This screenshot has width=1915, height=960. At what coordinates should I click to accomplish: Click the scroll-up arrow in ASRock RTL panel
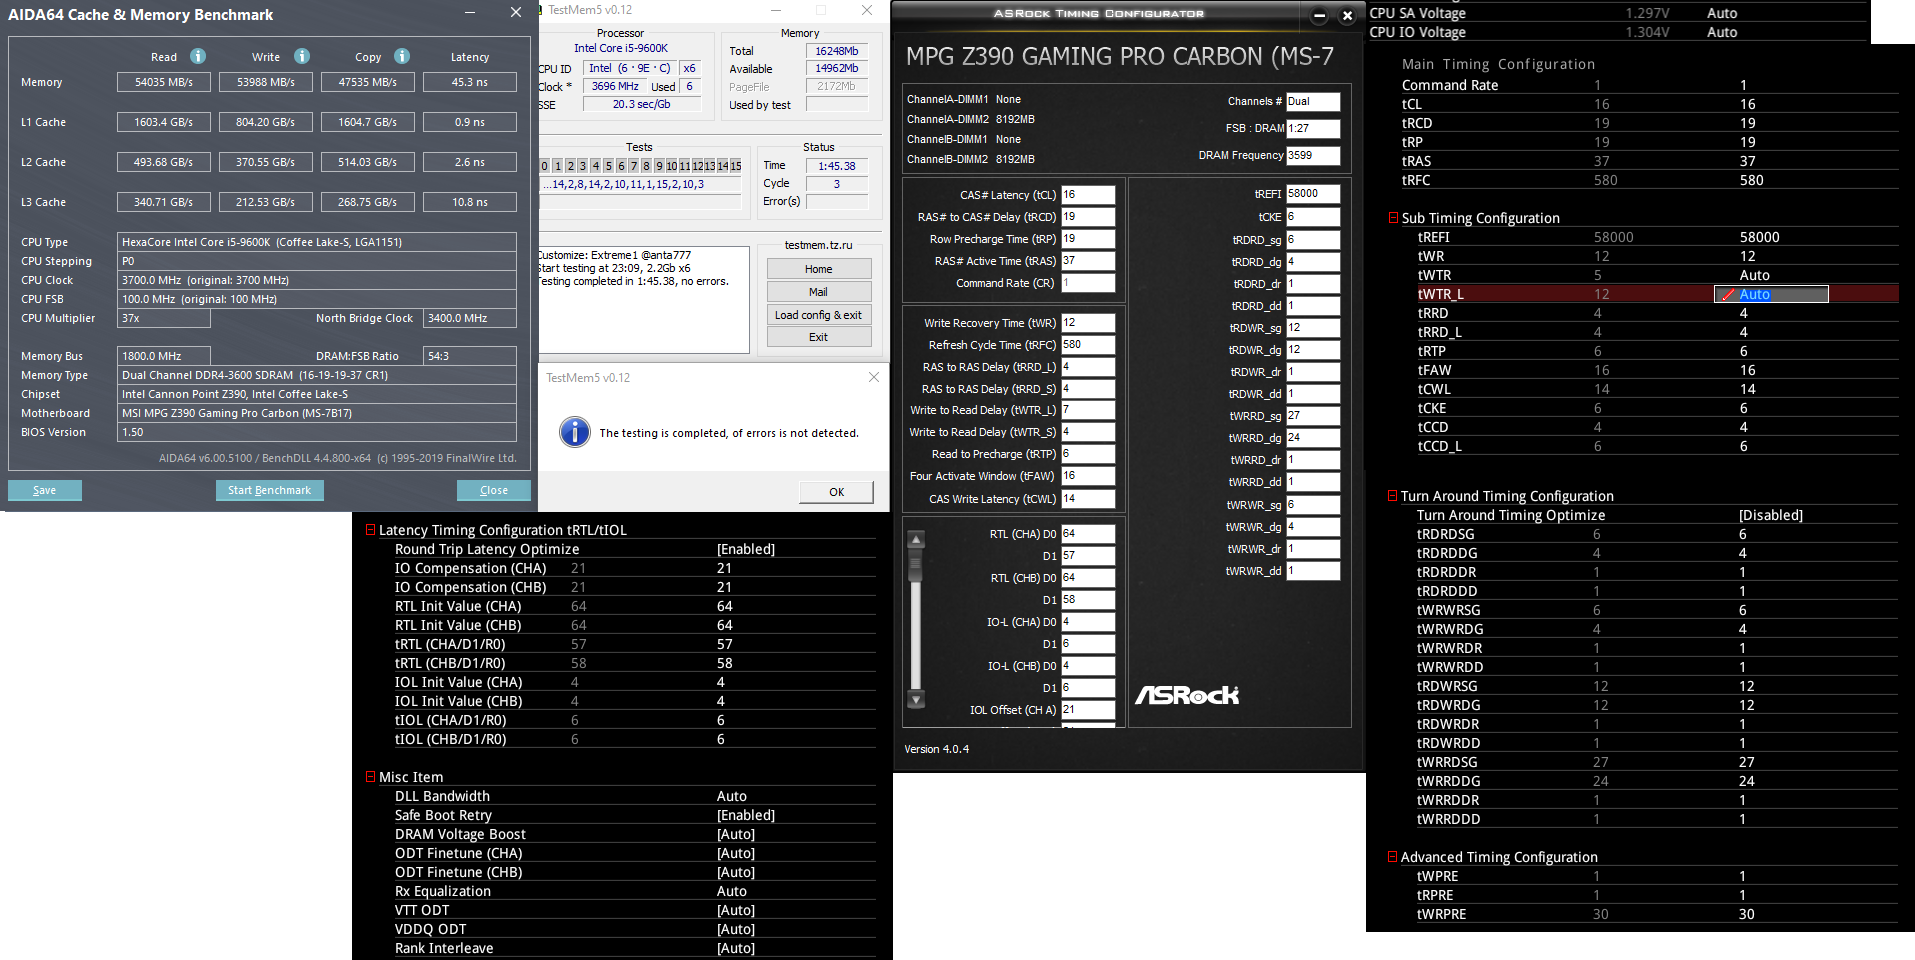915,540
